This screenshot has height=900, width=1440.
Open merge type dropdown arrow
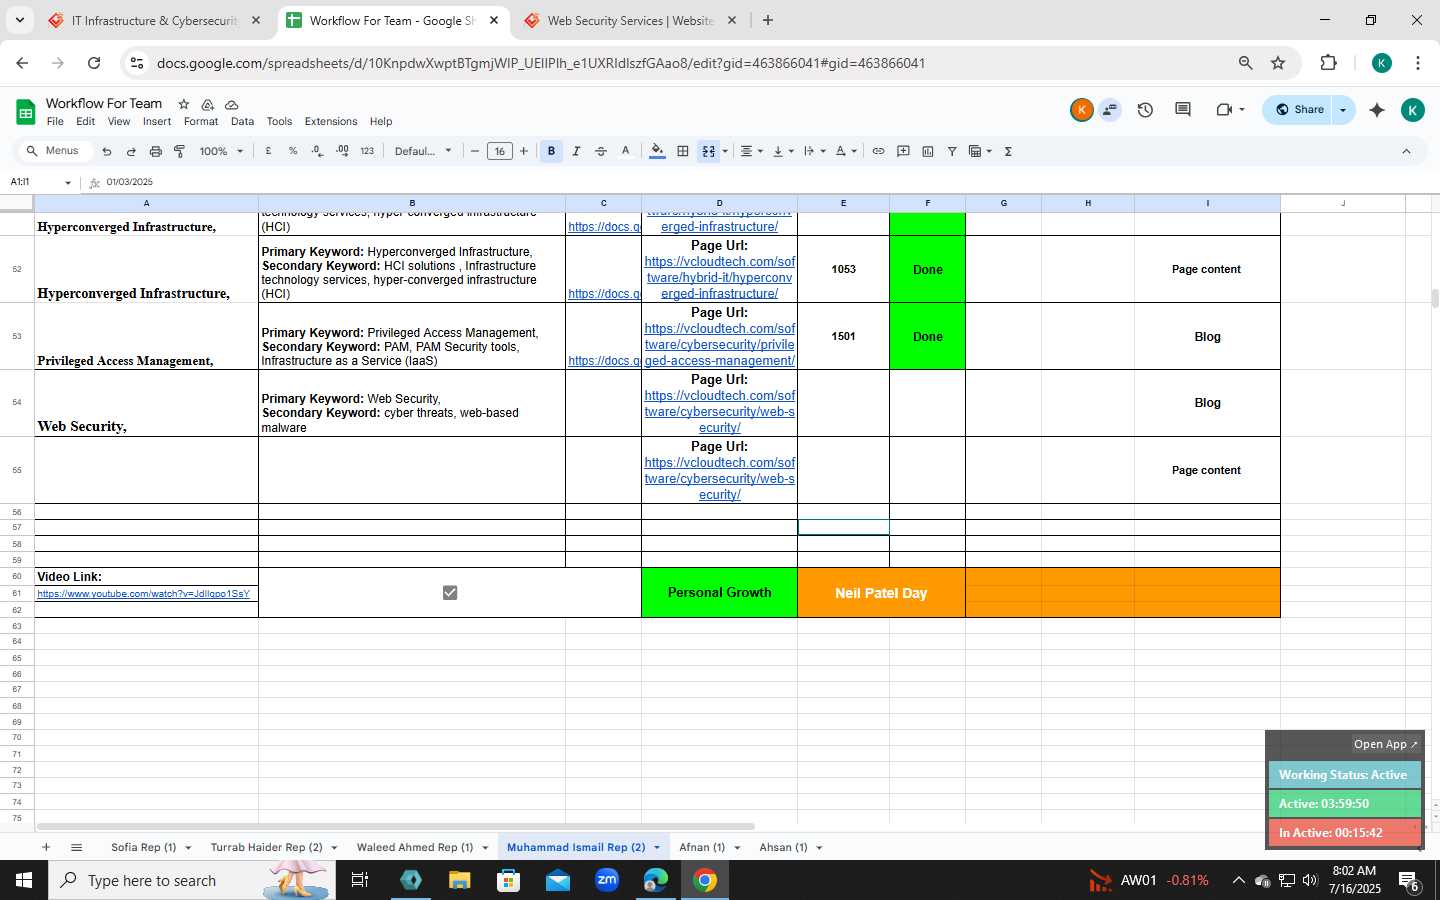click(725, 151)
